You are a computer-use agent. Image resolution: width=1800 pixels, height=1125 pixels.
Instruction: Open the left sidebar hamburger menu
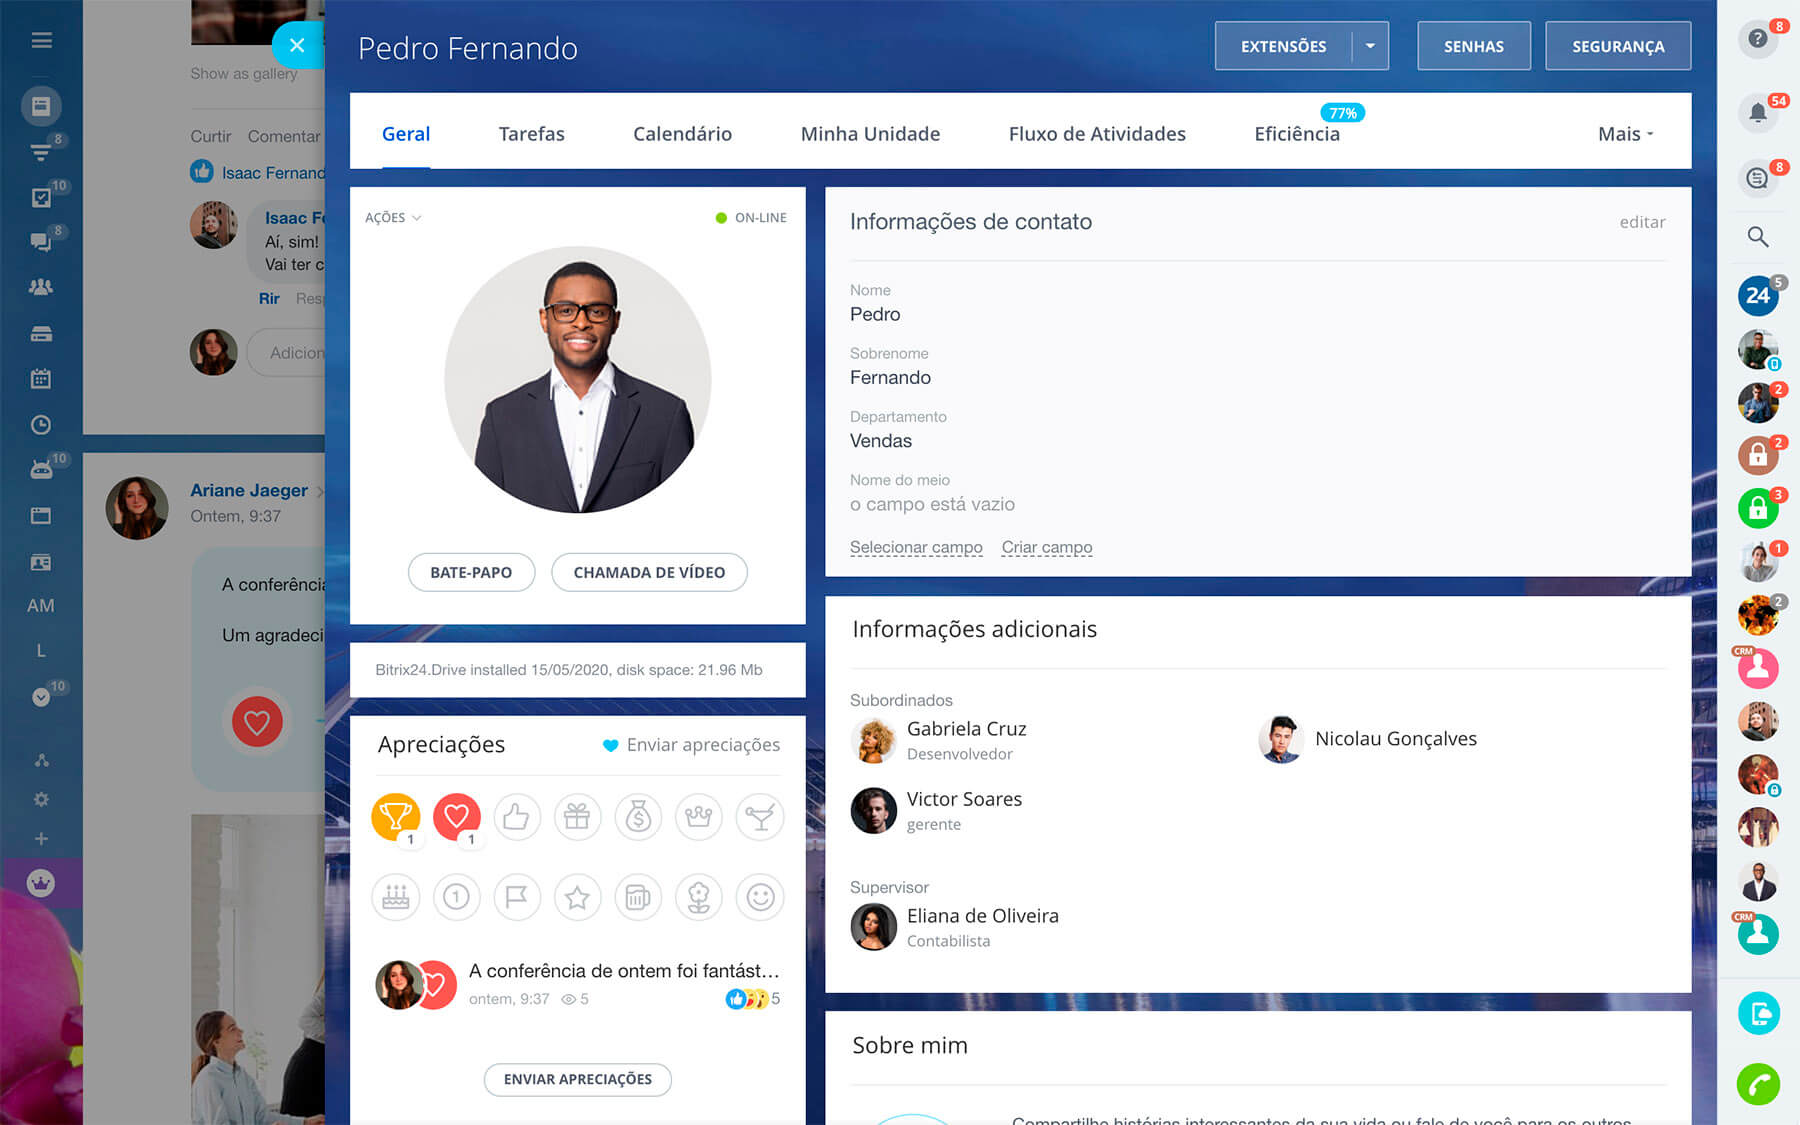[x=41, y=40]
